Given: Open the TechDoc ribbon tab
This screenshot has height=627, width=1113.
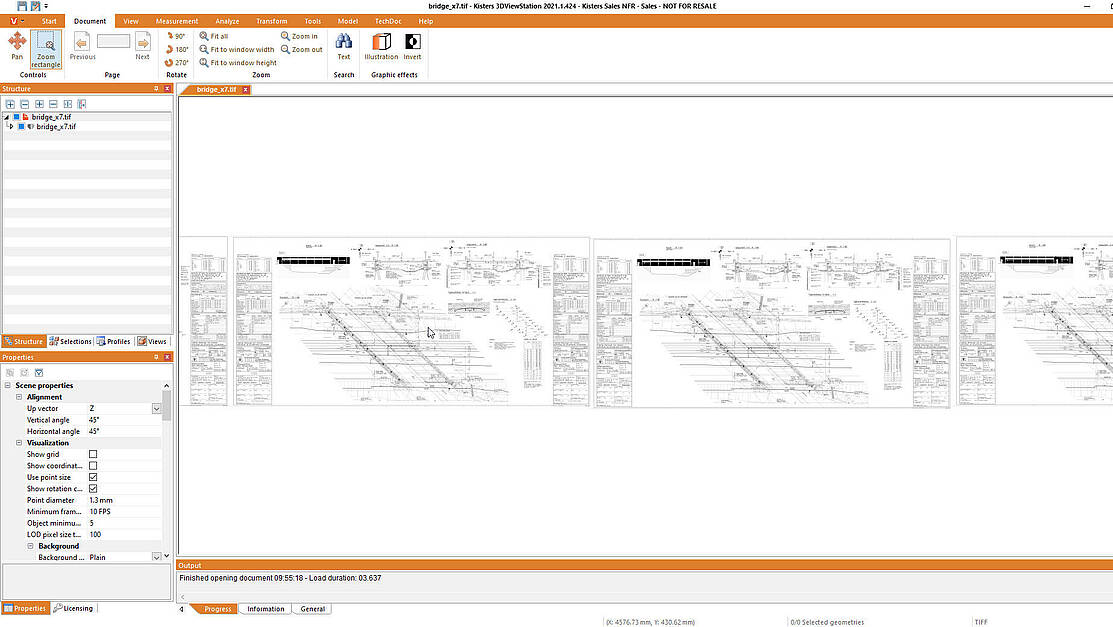Looking at the screenshot, I should click(x=388, y=21).
